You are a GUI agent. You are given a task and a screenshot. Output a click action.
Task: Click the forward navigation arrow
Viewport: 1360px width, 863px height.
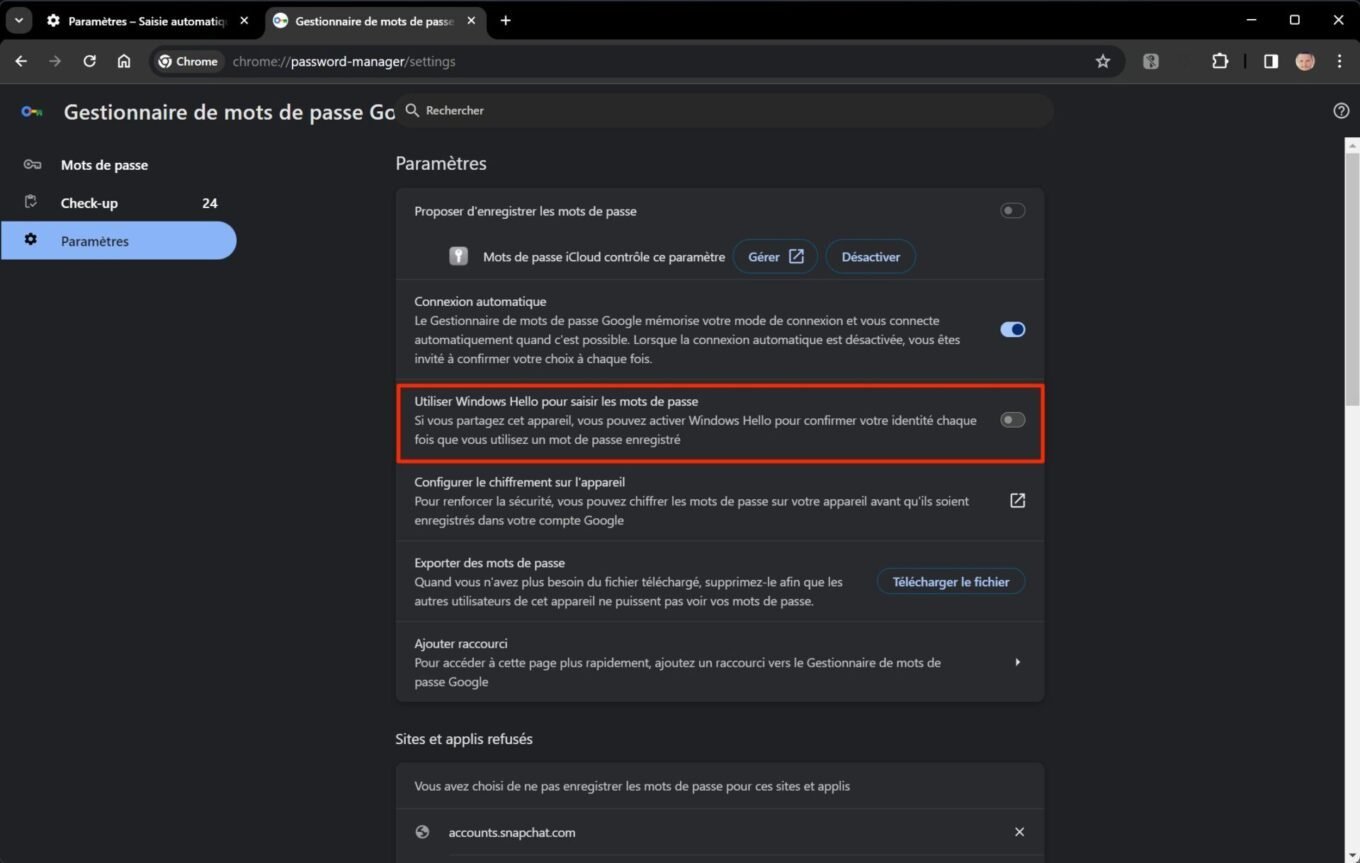pos(55,61)
